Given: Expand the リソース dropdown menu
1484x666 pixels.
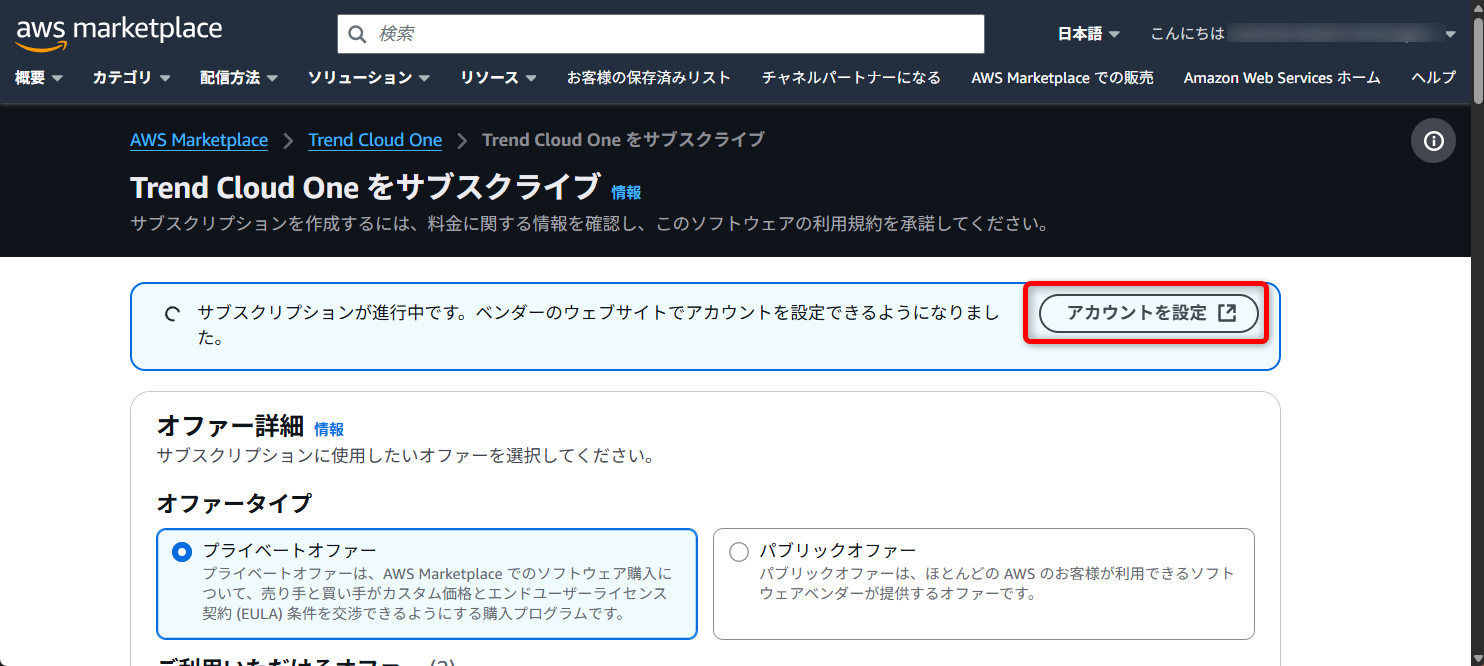Looking at the screenshot, I should [x=499, y=77].
